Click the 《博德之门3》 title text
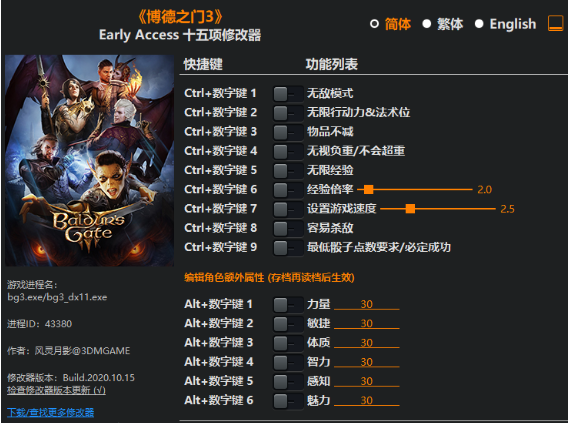 [x=180, y=17]
